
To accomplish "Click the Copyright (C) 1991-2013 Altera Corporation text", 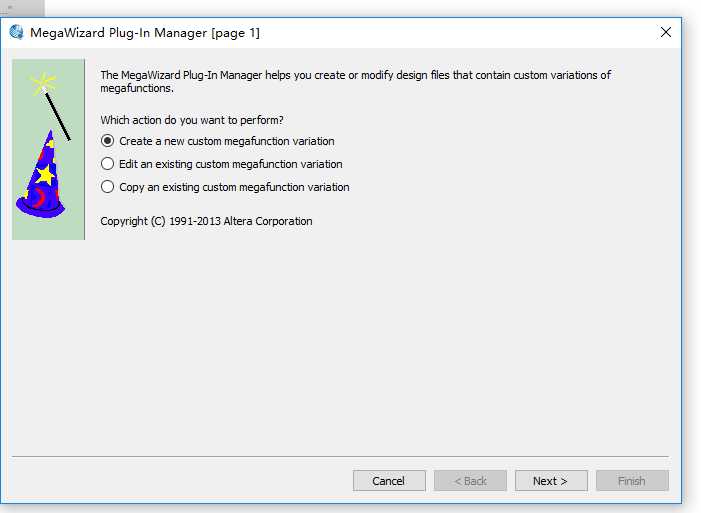I will point(206,221).
